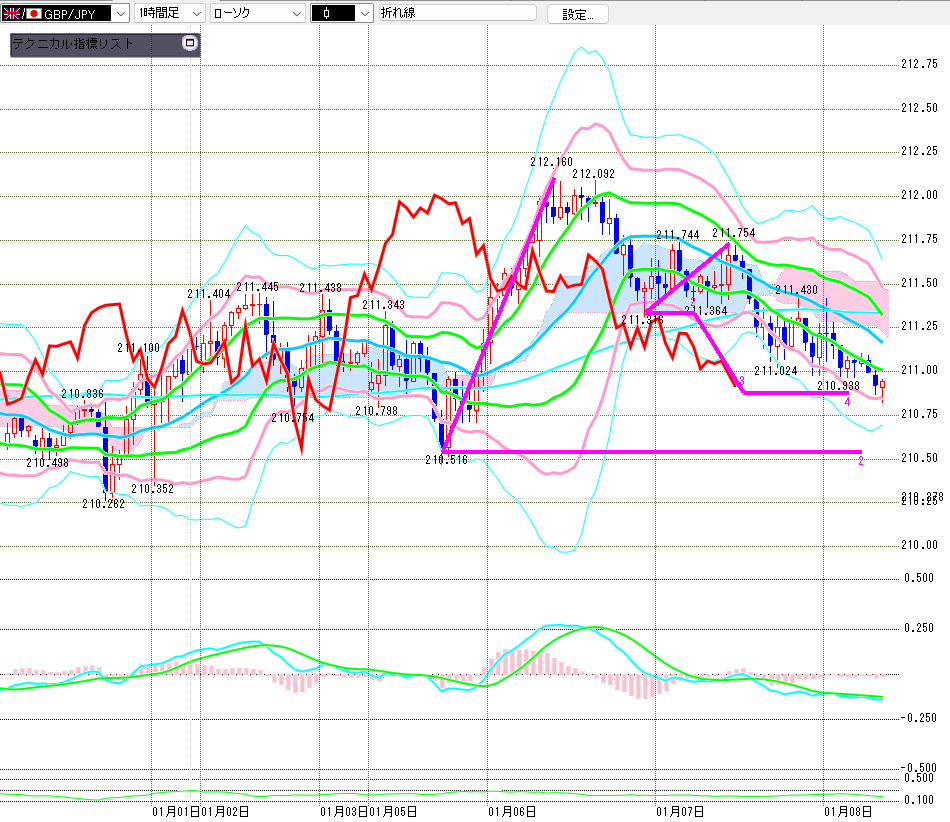950x822 pixels.
Task: Click the 210.262 lowest price label
Action: pyautogui.click(x=103, y=504)
